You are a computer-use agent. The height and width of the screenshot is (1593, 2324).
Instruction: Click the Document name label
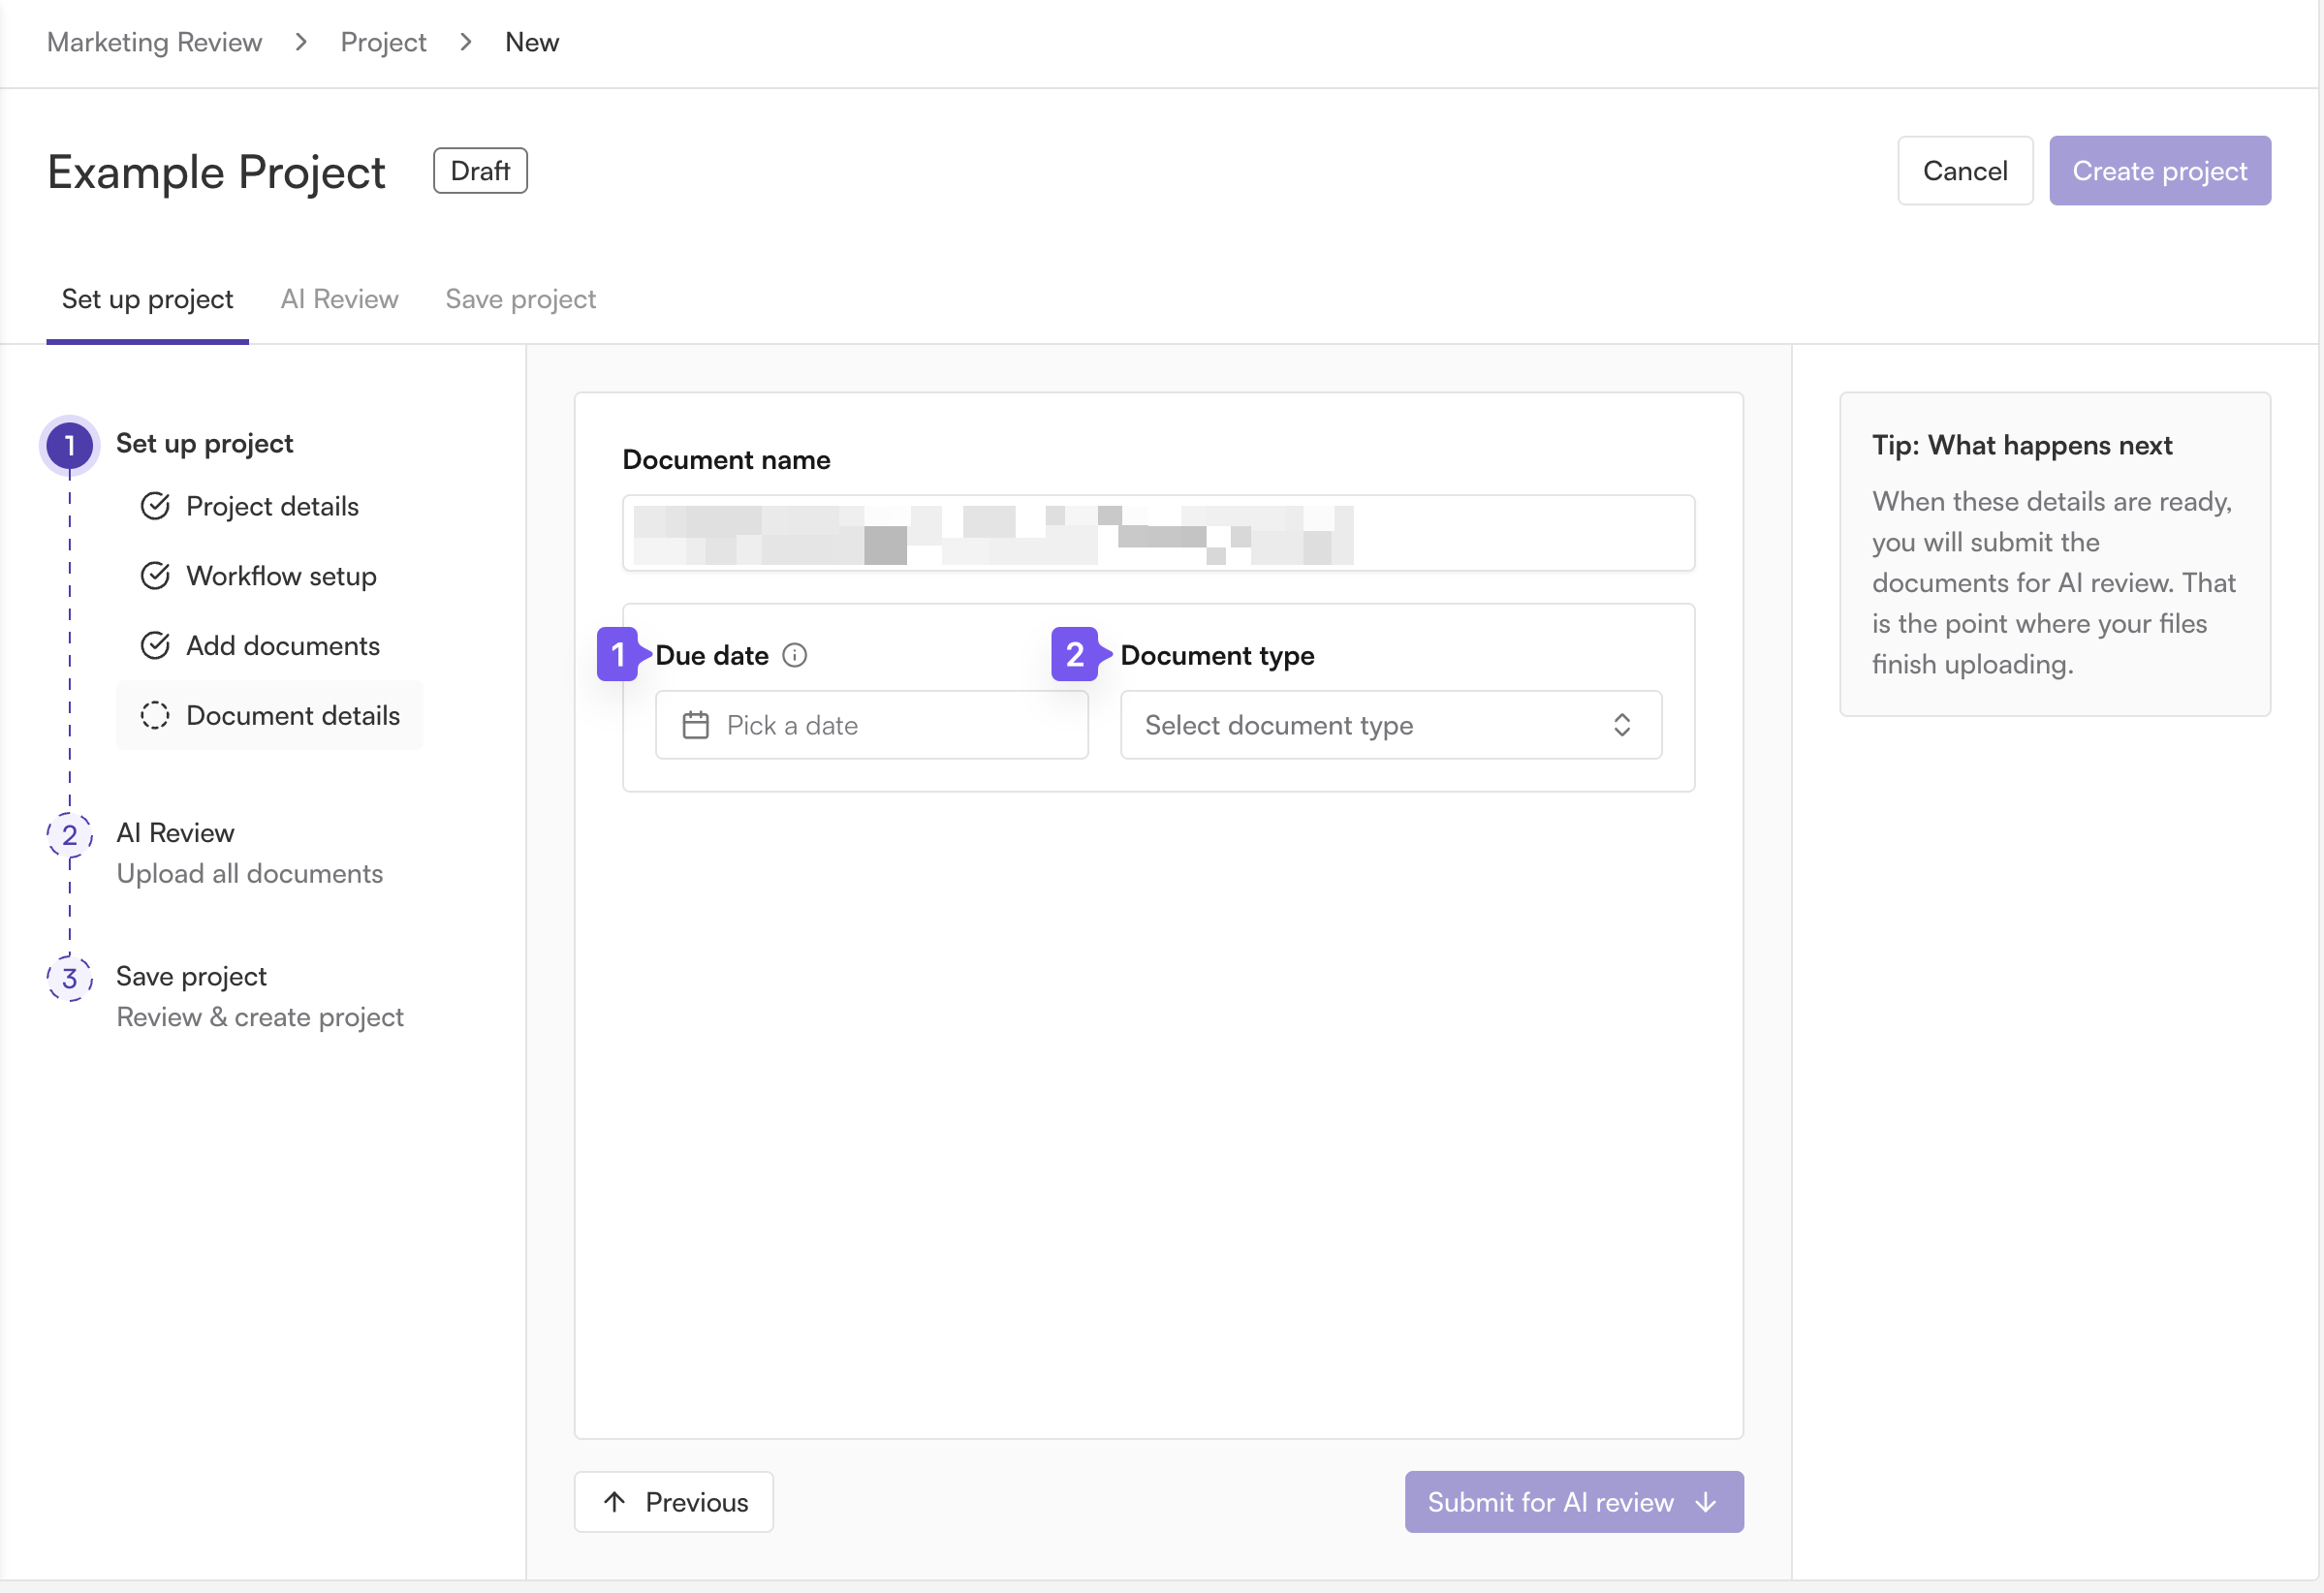726,460
